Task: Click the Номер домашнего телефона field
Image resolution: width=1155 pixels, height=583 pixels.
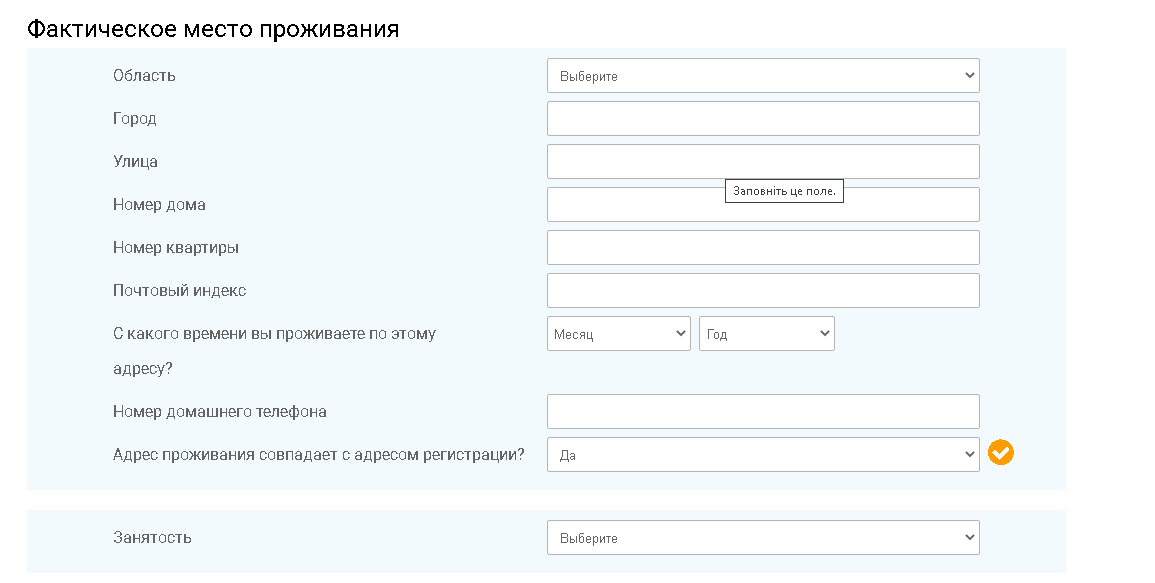Action: pos(763,411)
